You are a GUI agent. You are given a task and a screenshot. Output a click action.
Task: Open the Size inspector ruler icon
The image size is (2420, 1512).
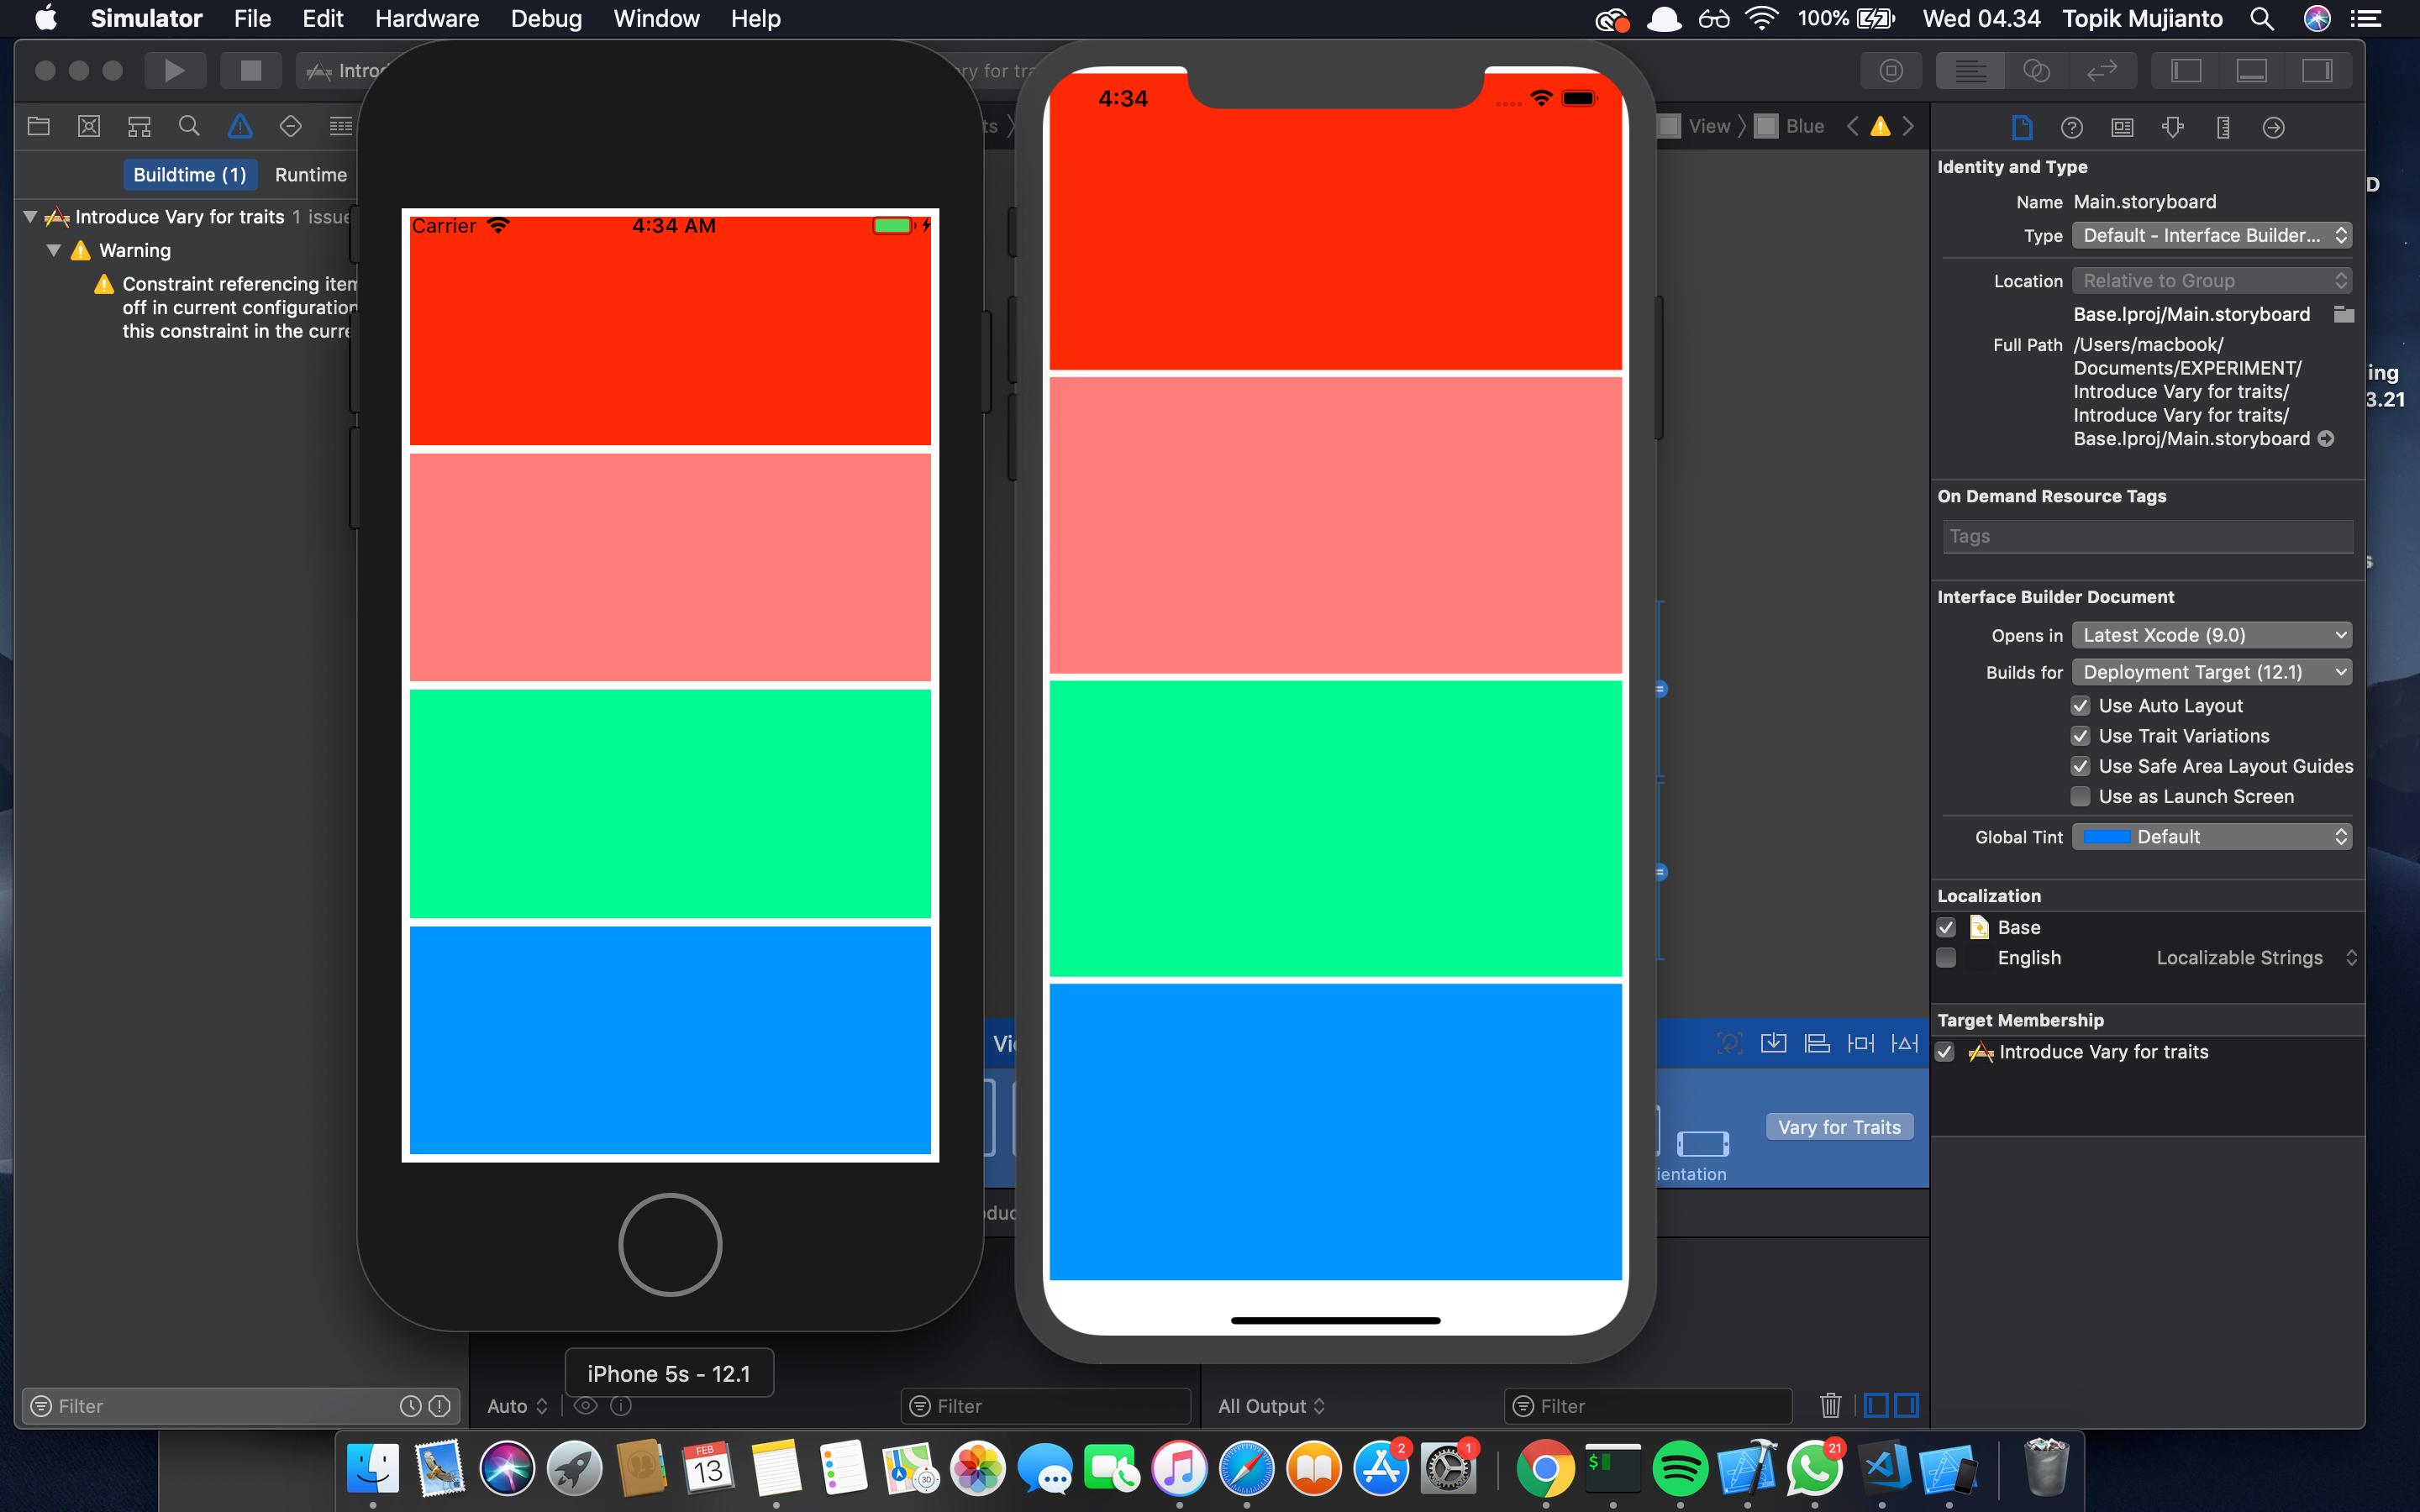pos(2223,127)
